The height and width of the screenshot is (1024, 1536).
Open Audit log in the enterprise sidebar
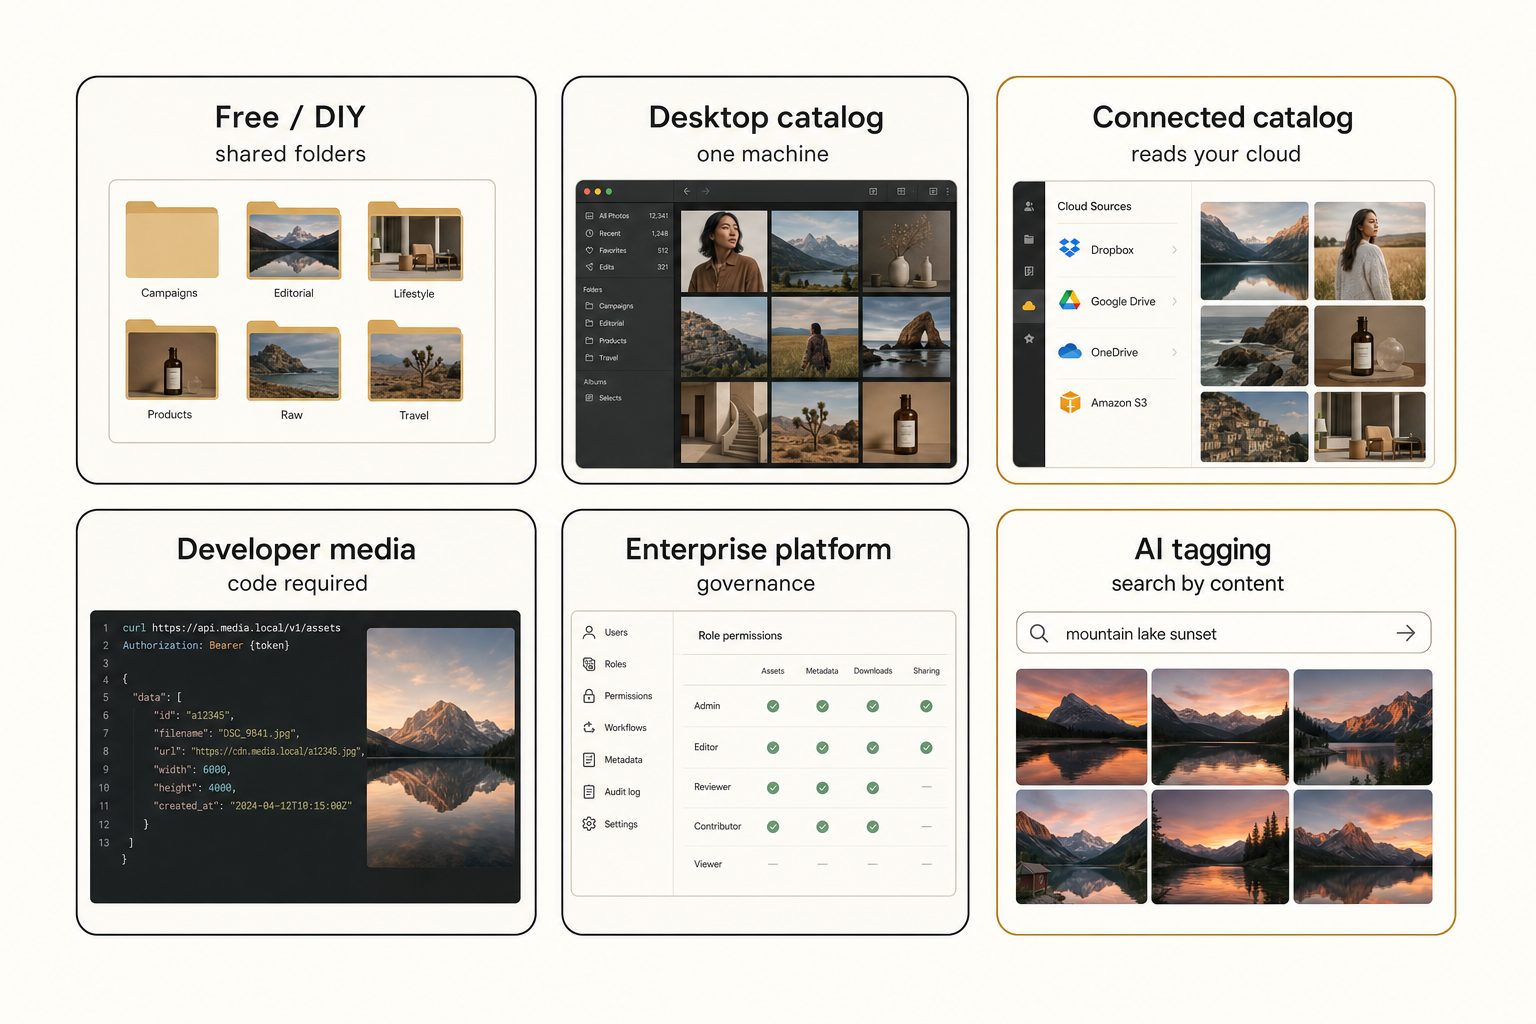612,792
